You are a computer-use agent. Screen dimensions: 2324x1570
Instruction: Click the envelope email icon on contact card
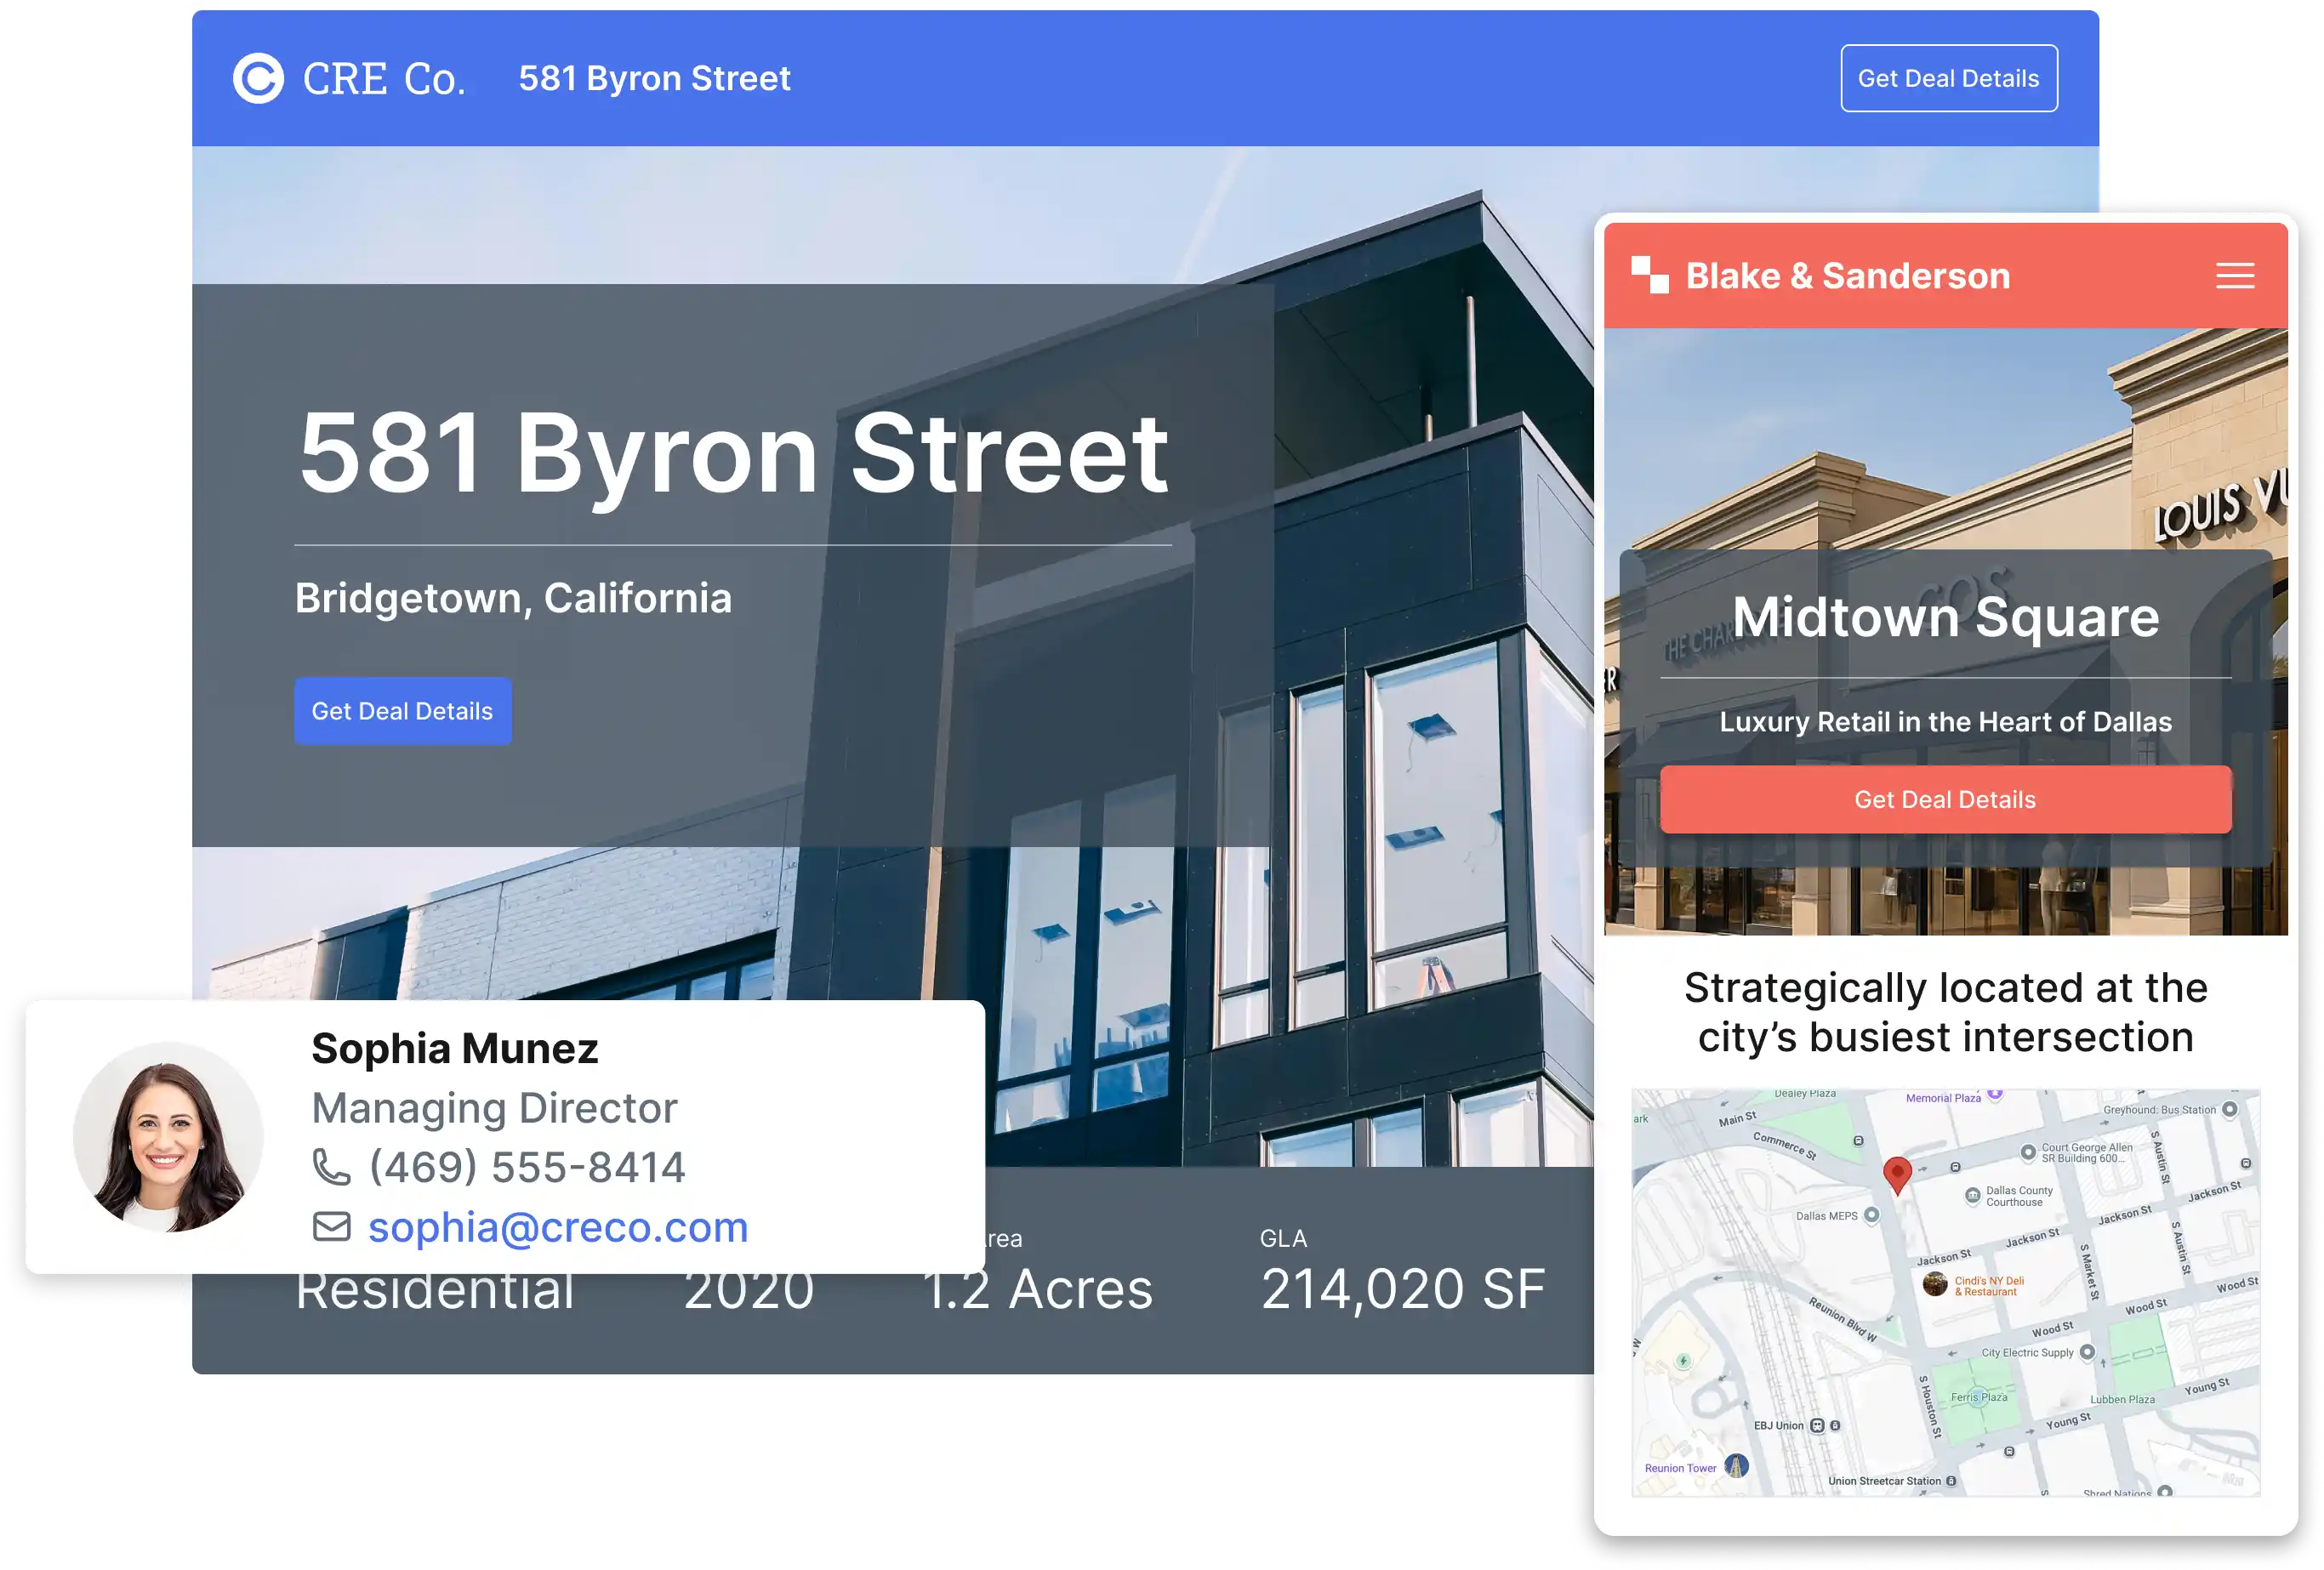pos(331,1226)
